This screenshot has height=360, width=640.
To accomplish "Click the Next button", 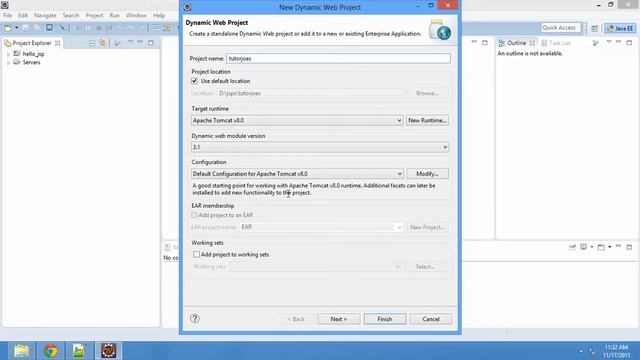I will pyautogui.click(x=339, y=319).
